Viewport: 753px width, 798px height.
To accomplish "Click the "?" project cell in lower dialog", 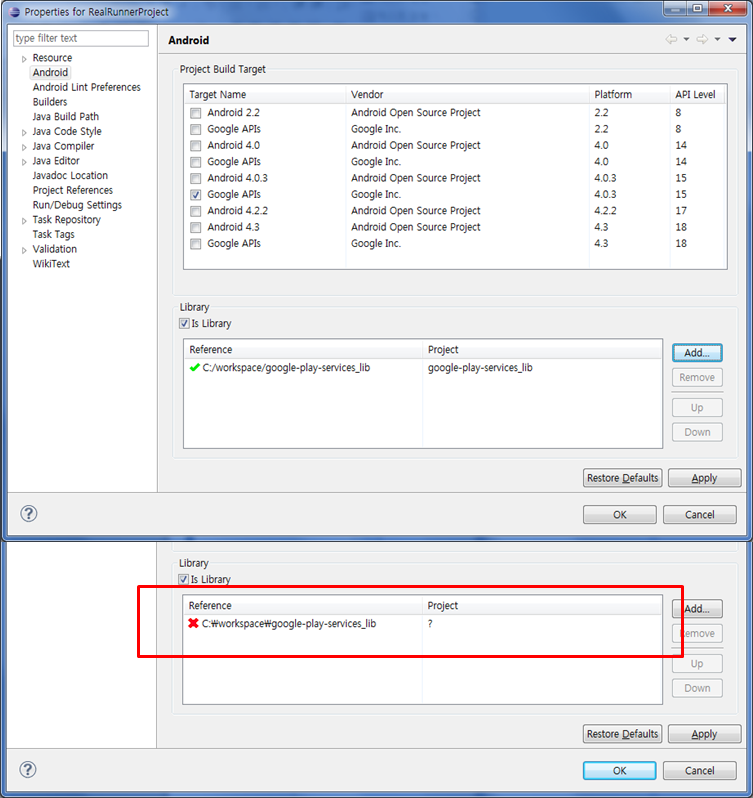I will 430,623.
